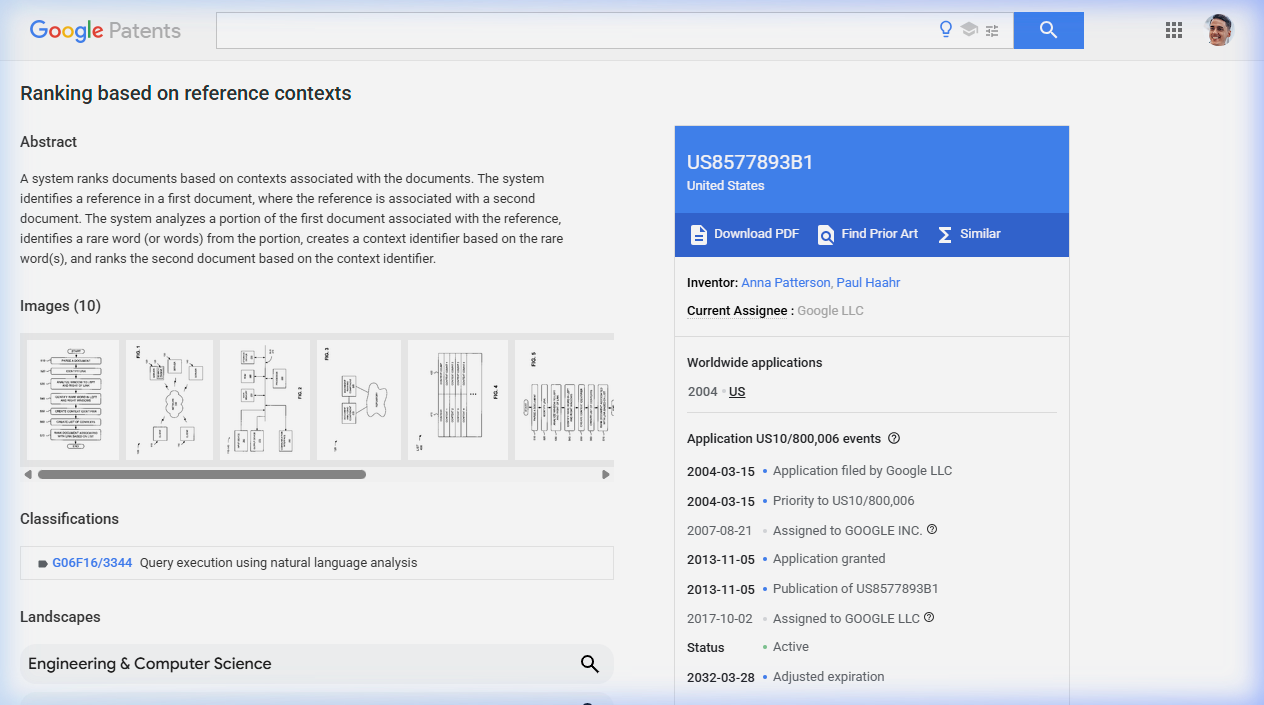Image resolution: width=1264 pixels, height=705 pixels.
Task: Search the Engineering & Computer Science landscape
Action: click(x=590, y=663)
